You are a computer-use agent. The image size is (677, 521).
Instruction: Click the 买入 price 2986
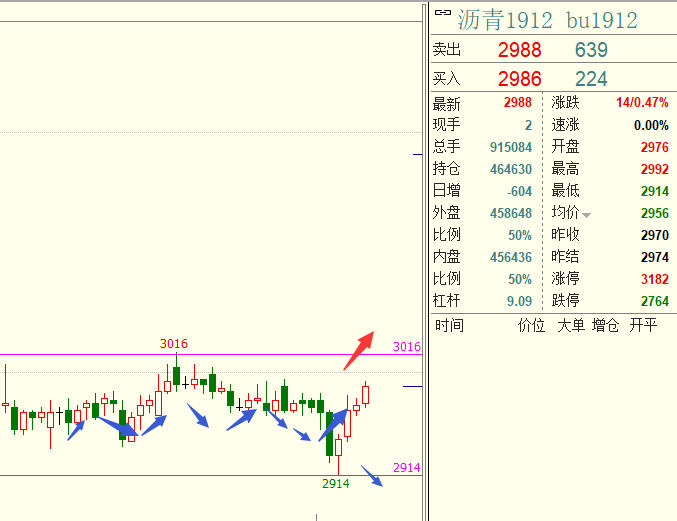coord(519,79)
